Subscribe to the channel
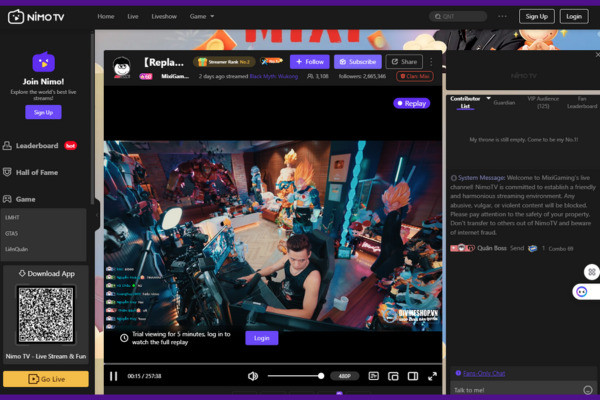Screen dimensions: 600x400 click(357, 62)
